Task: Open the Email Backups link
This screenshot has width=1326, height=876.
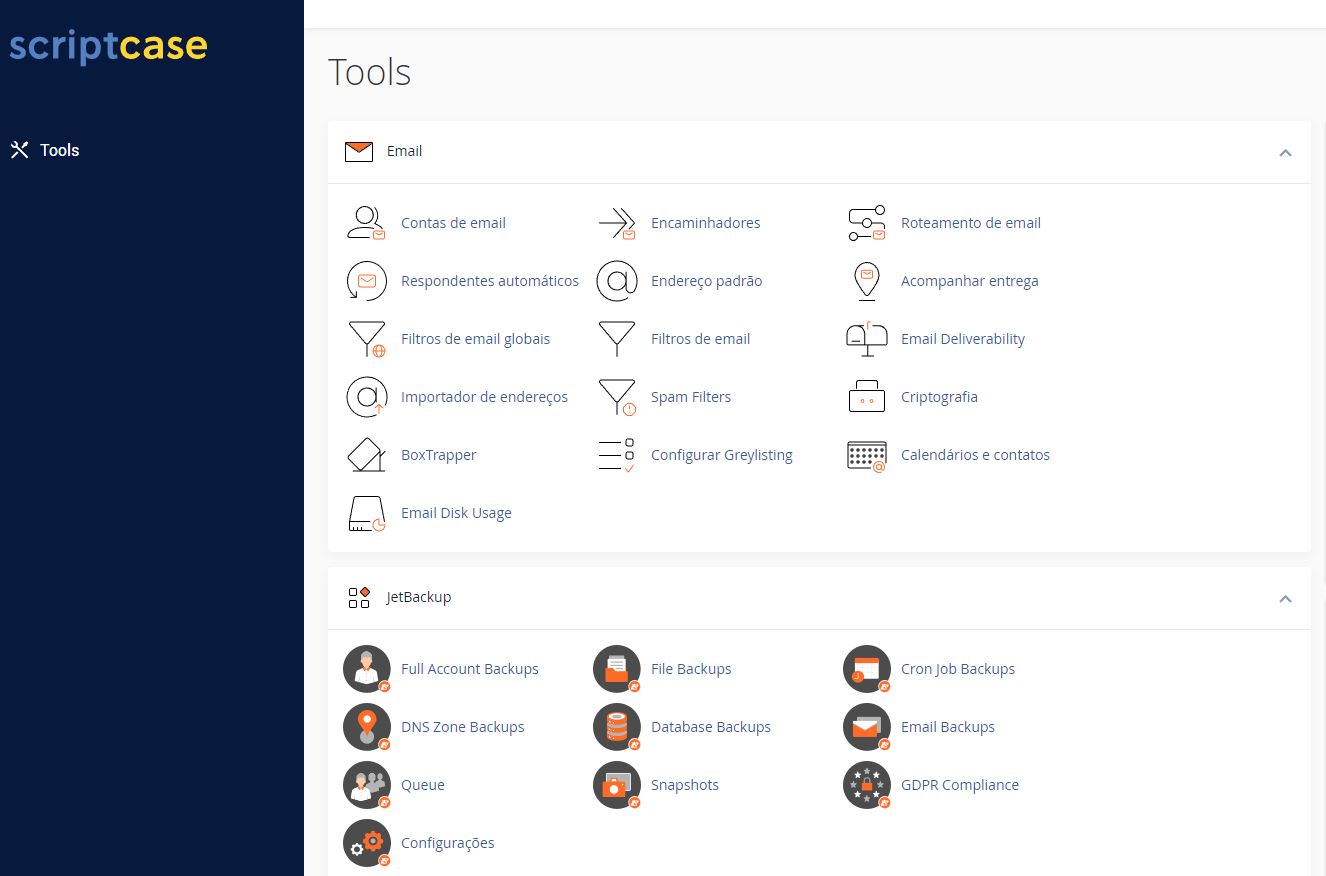Action: coord(947,727)
